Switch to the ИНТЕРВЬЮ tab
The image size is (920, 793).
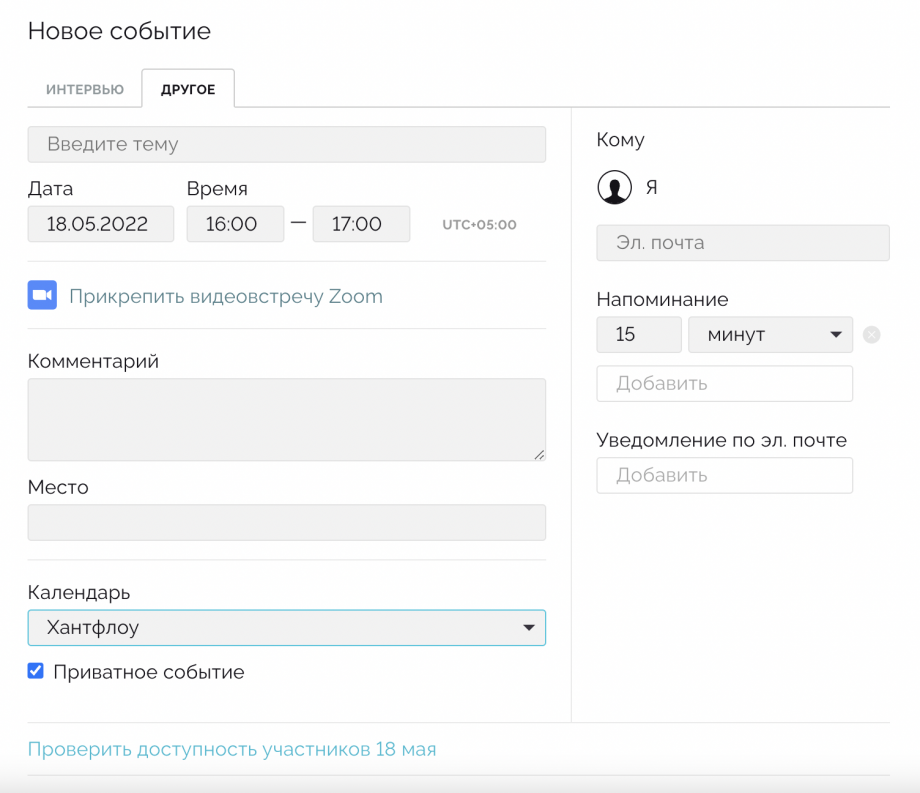point(85,89)
